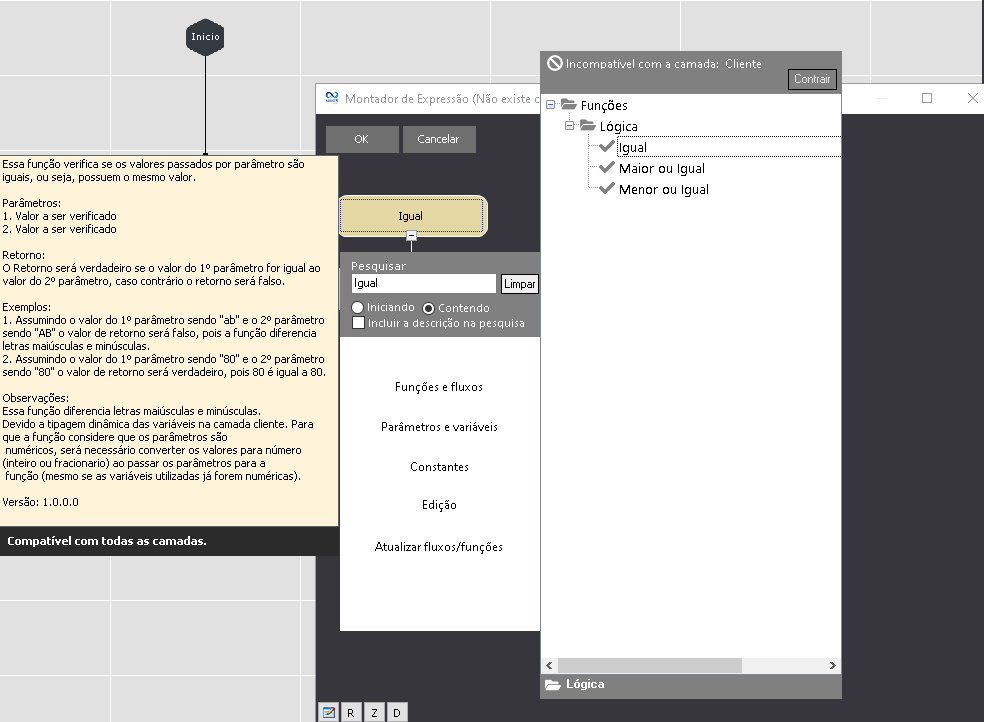Click the checkmark icon beside Maior ou Igual
The width and height of the screenshot is (984, 722).
[606, 168]
